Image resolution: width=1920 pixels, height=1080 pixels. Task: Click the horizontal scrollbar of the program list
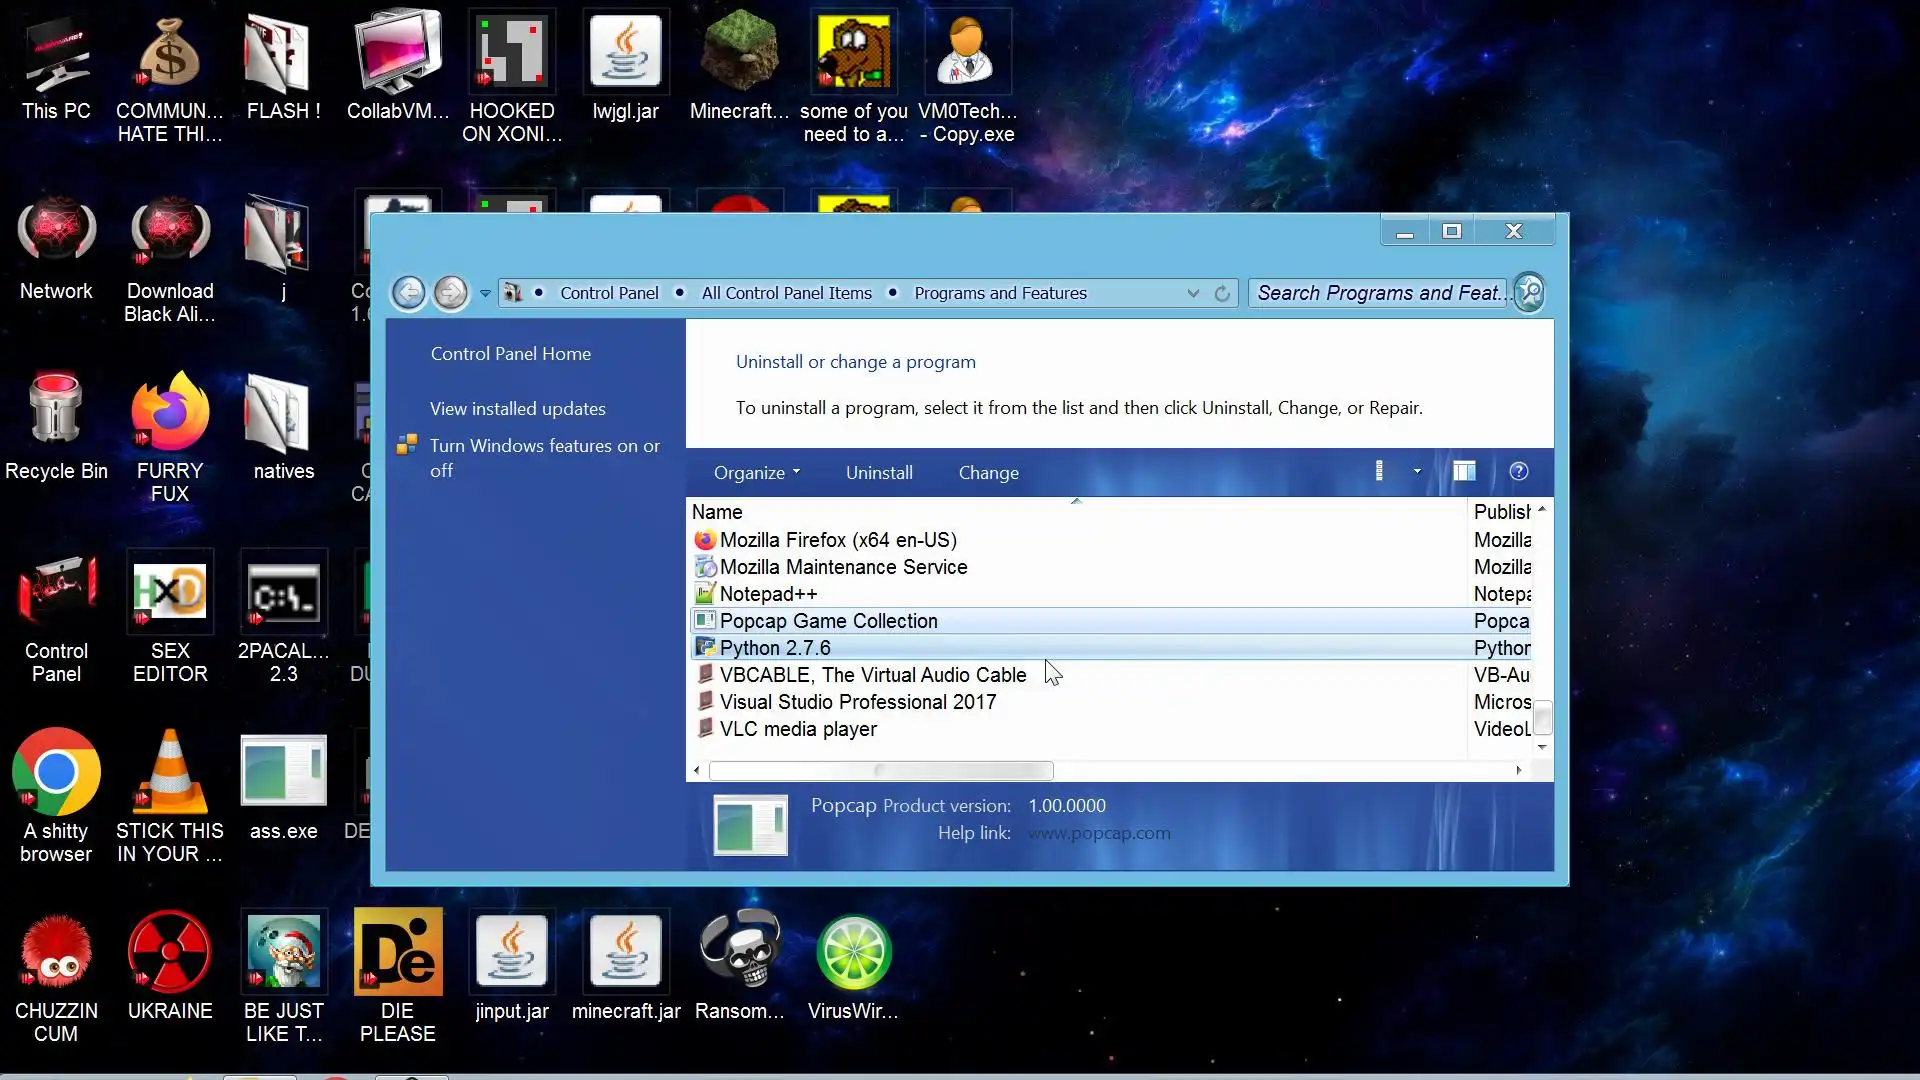(880, 770)
